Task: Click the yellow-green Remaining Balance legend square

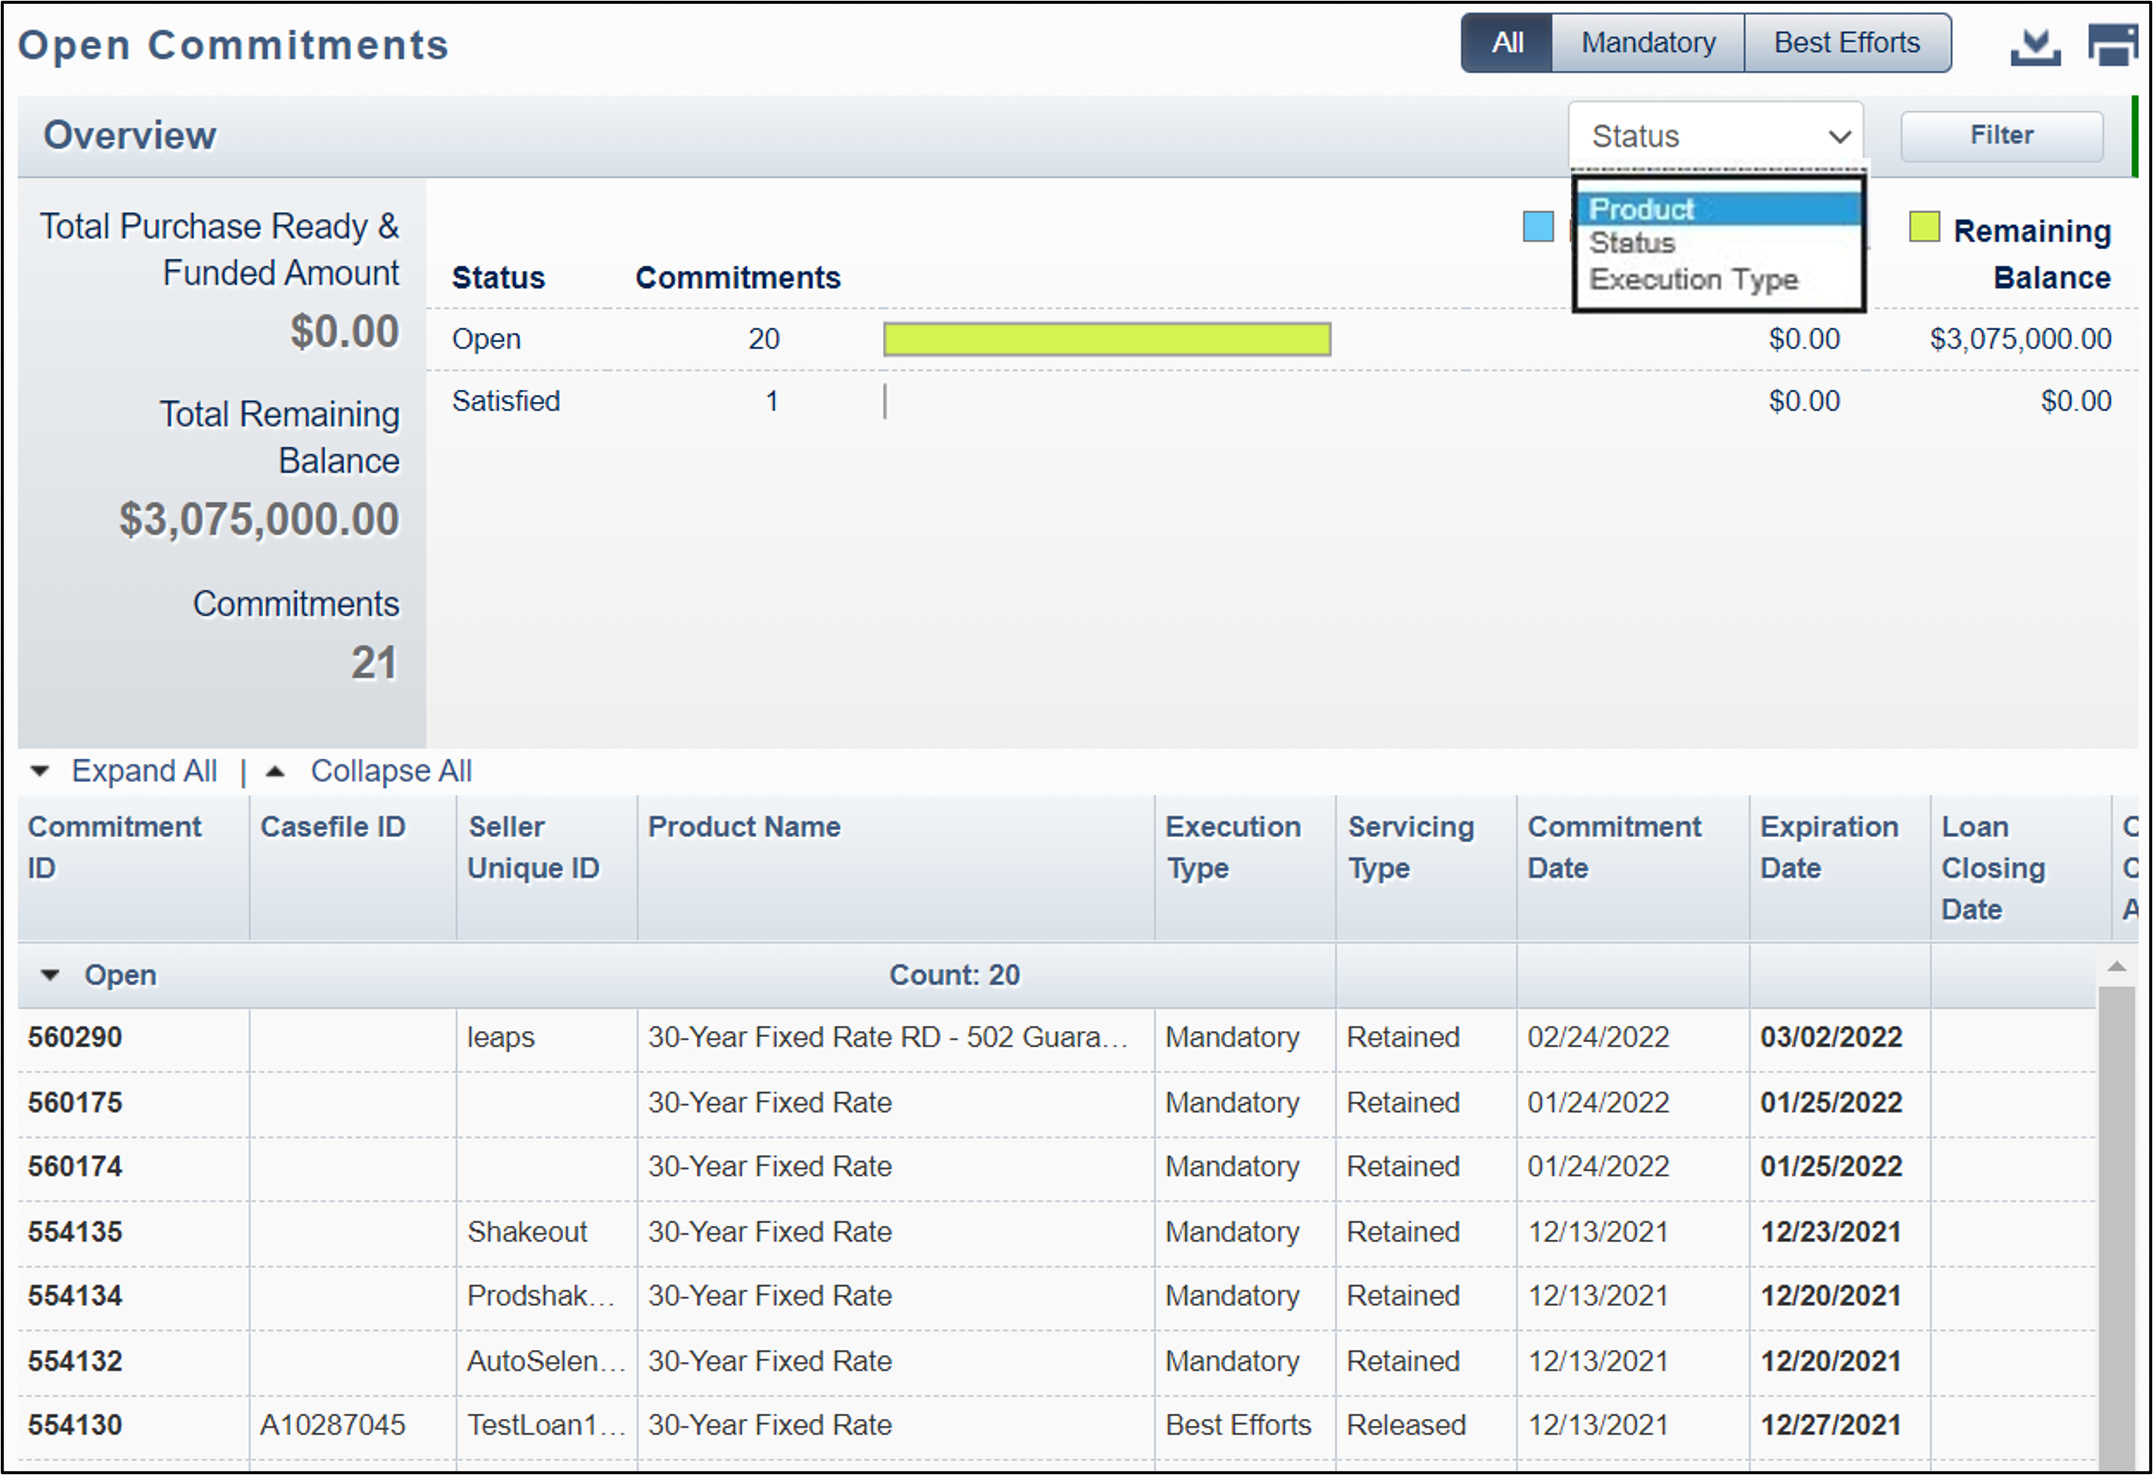Action: coord(1923,229)
